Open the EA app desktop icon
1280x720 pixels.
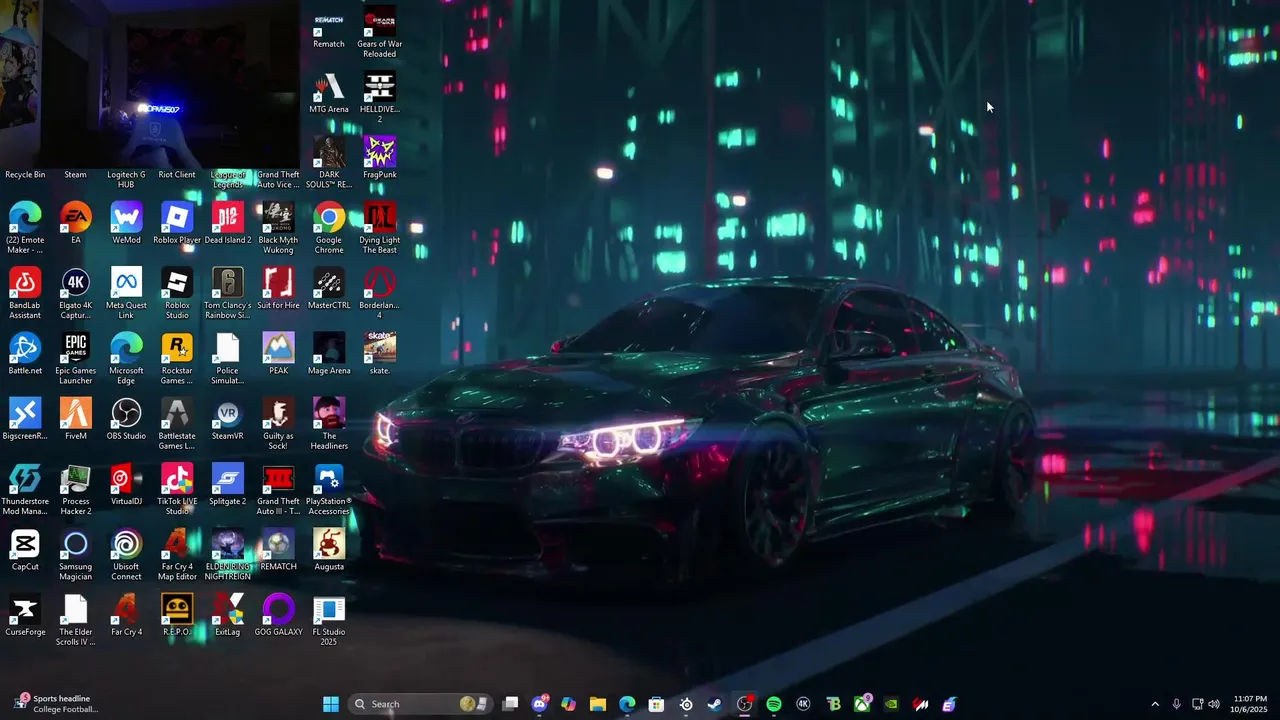click(x=76, y=223)
